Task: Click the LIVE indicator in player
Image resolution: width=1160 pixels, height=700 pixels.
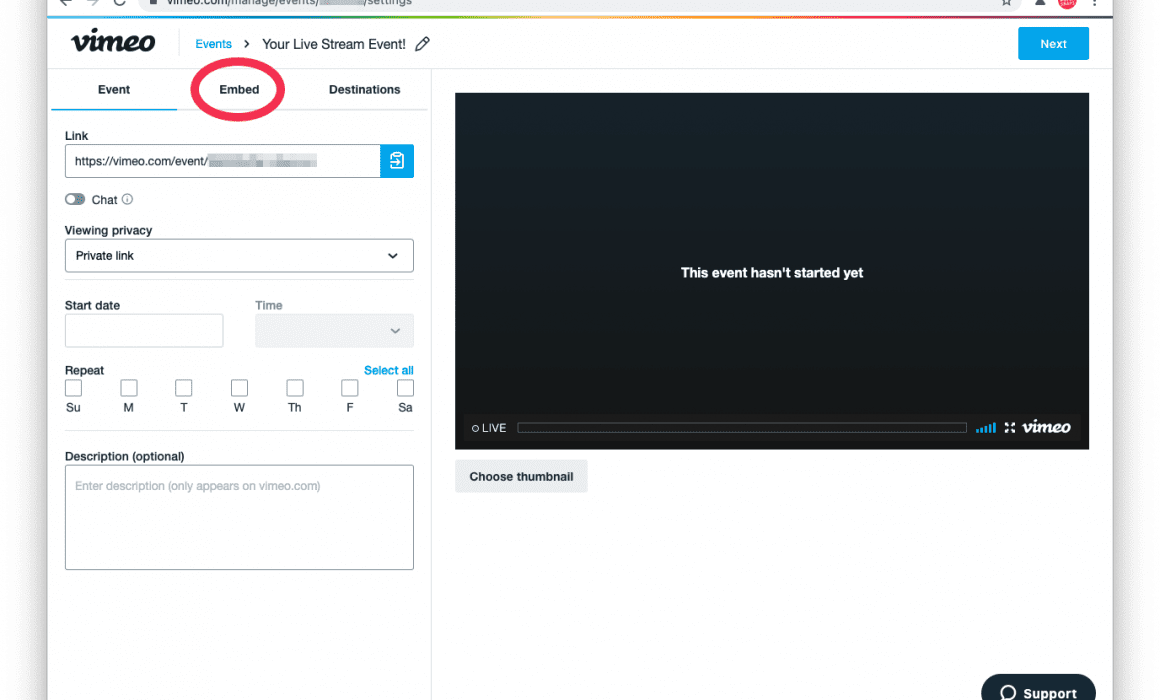Action: (489, 428)
